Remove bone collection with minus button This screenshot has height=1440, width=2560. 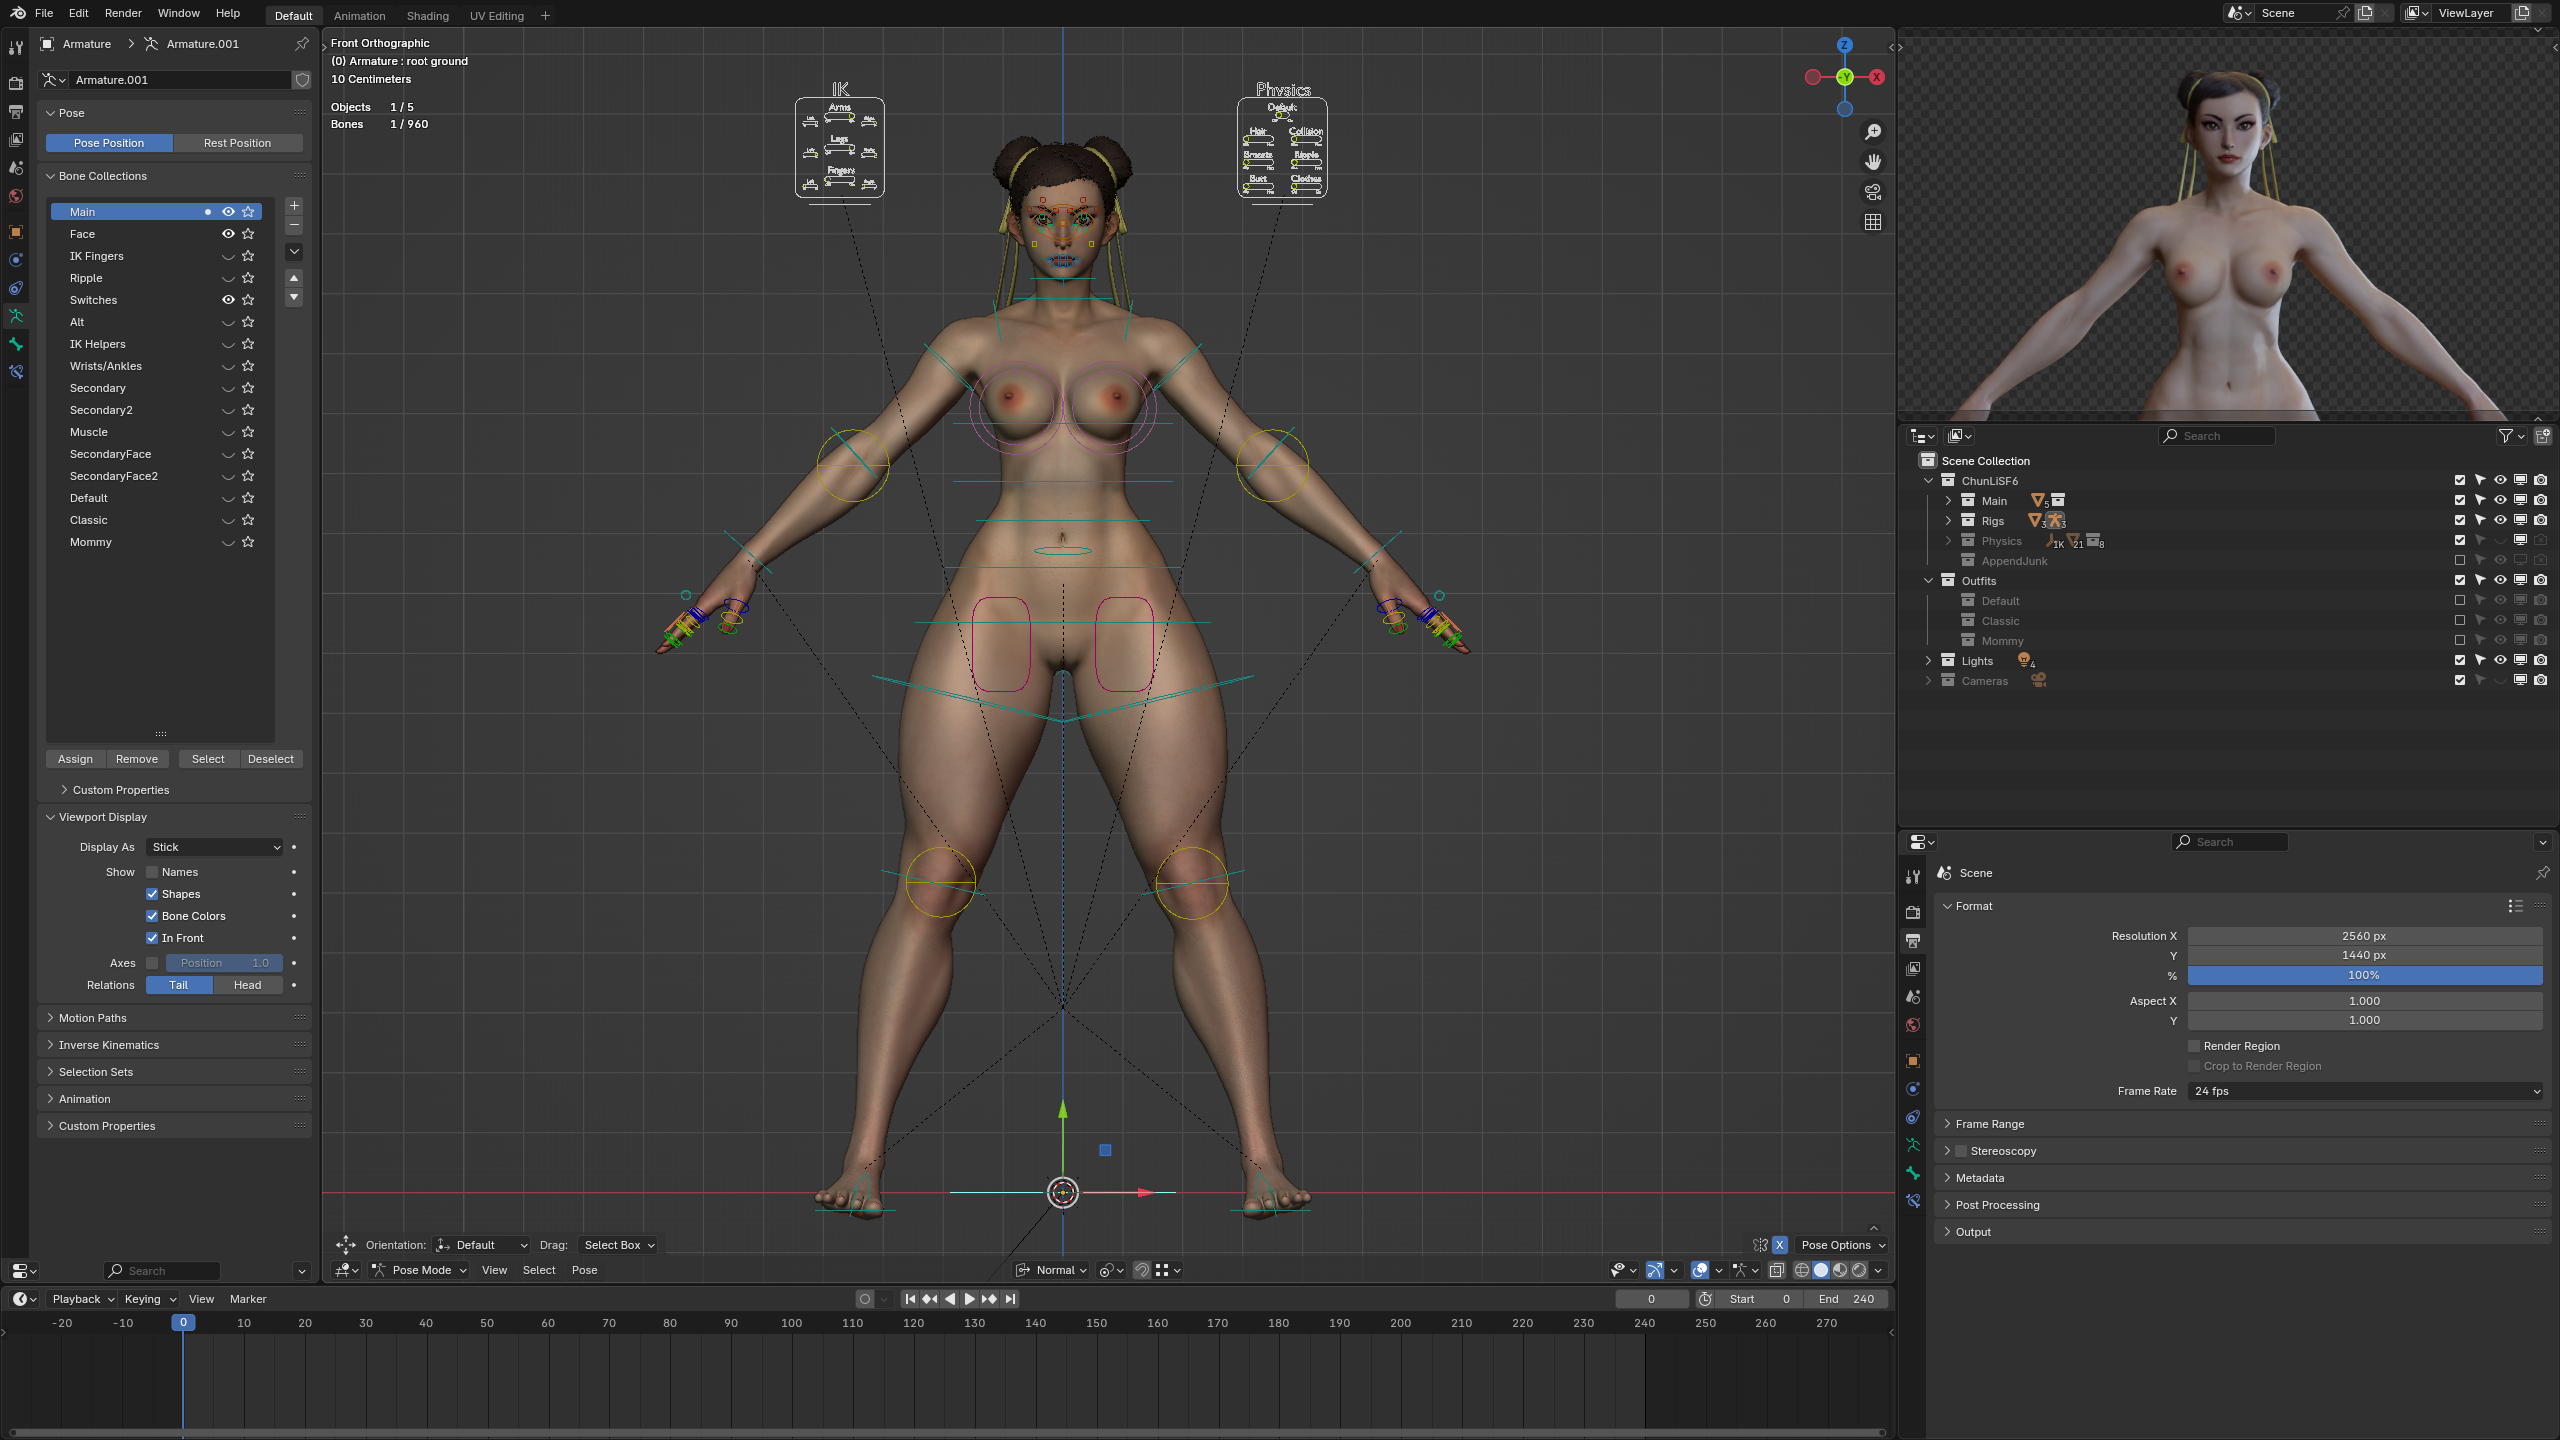(x=294, y=226)
